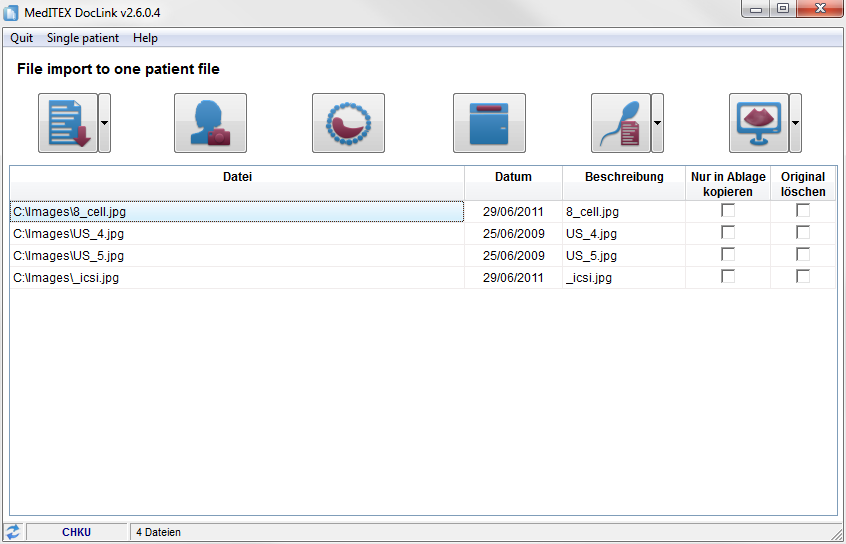Screen dimensions: 846x544
Task: Open the patient photo import button
Action: (x=210, y=123)
